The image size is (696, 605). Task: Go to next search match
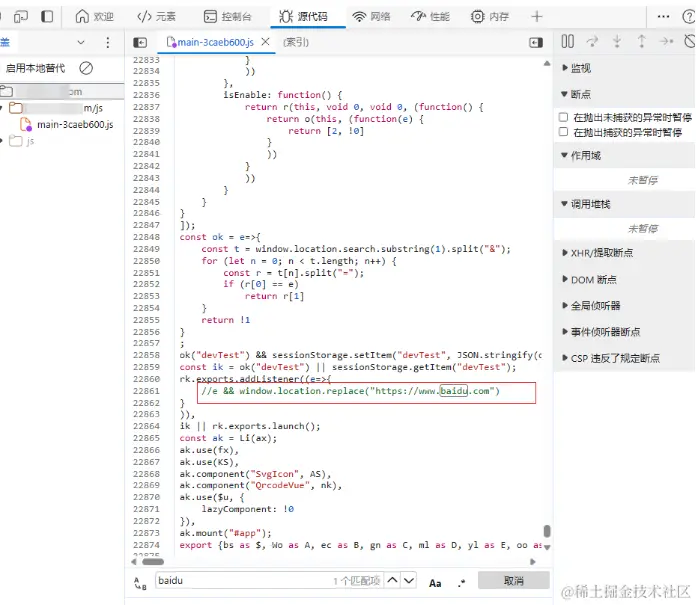[x=409, y=580]
